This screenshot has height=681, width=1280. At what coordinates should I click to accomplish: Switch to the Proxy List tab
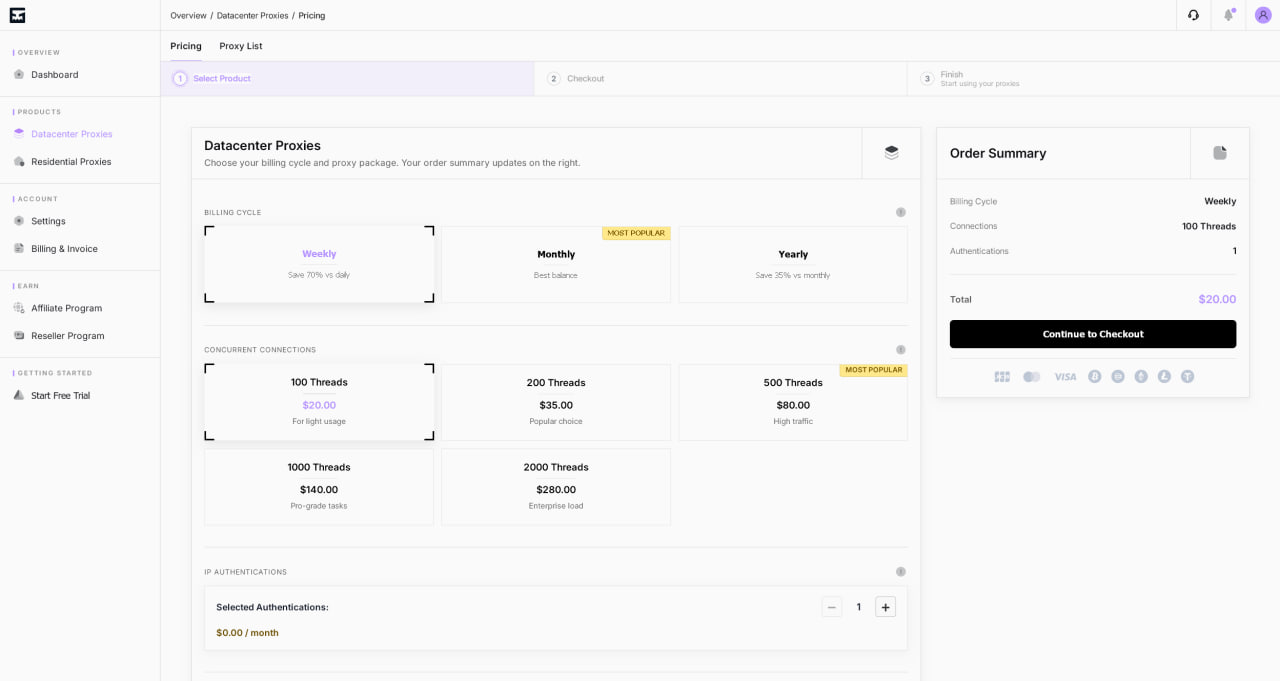(241, 46)
